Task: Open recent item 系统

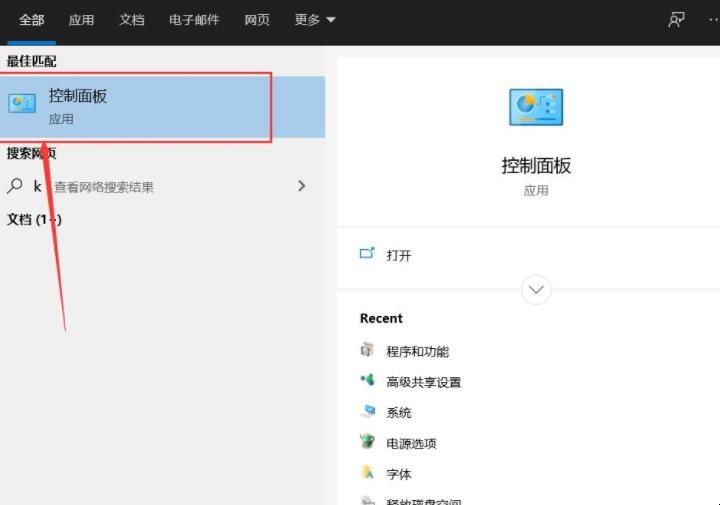Action: (x=399, y=413)
